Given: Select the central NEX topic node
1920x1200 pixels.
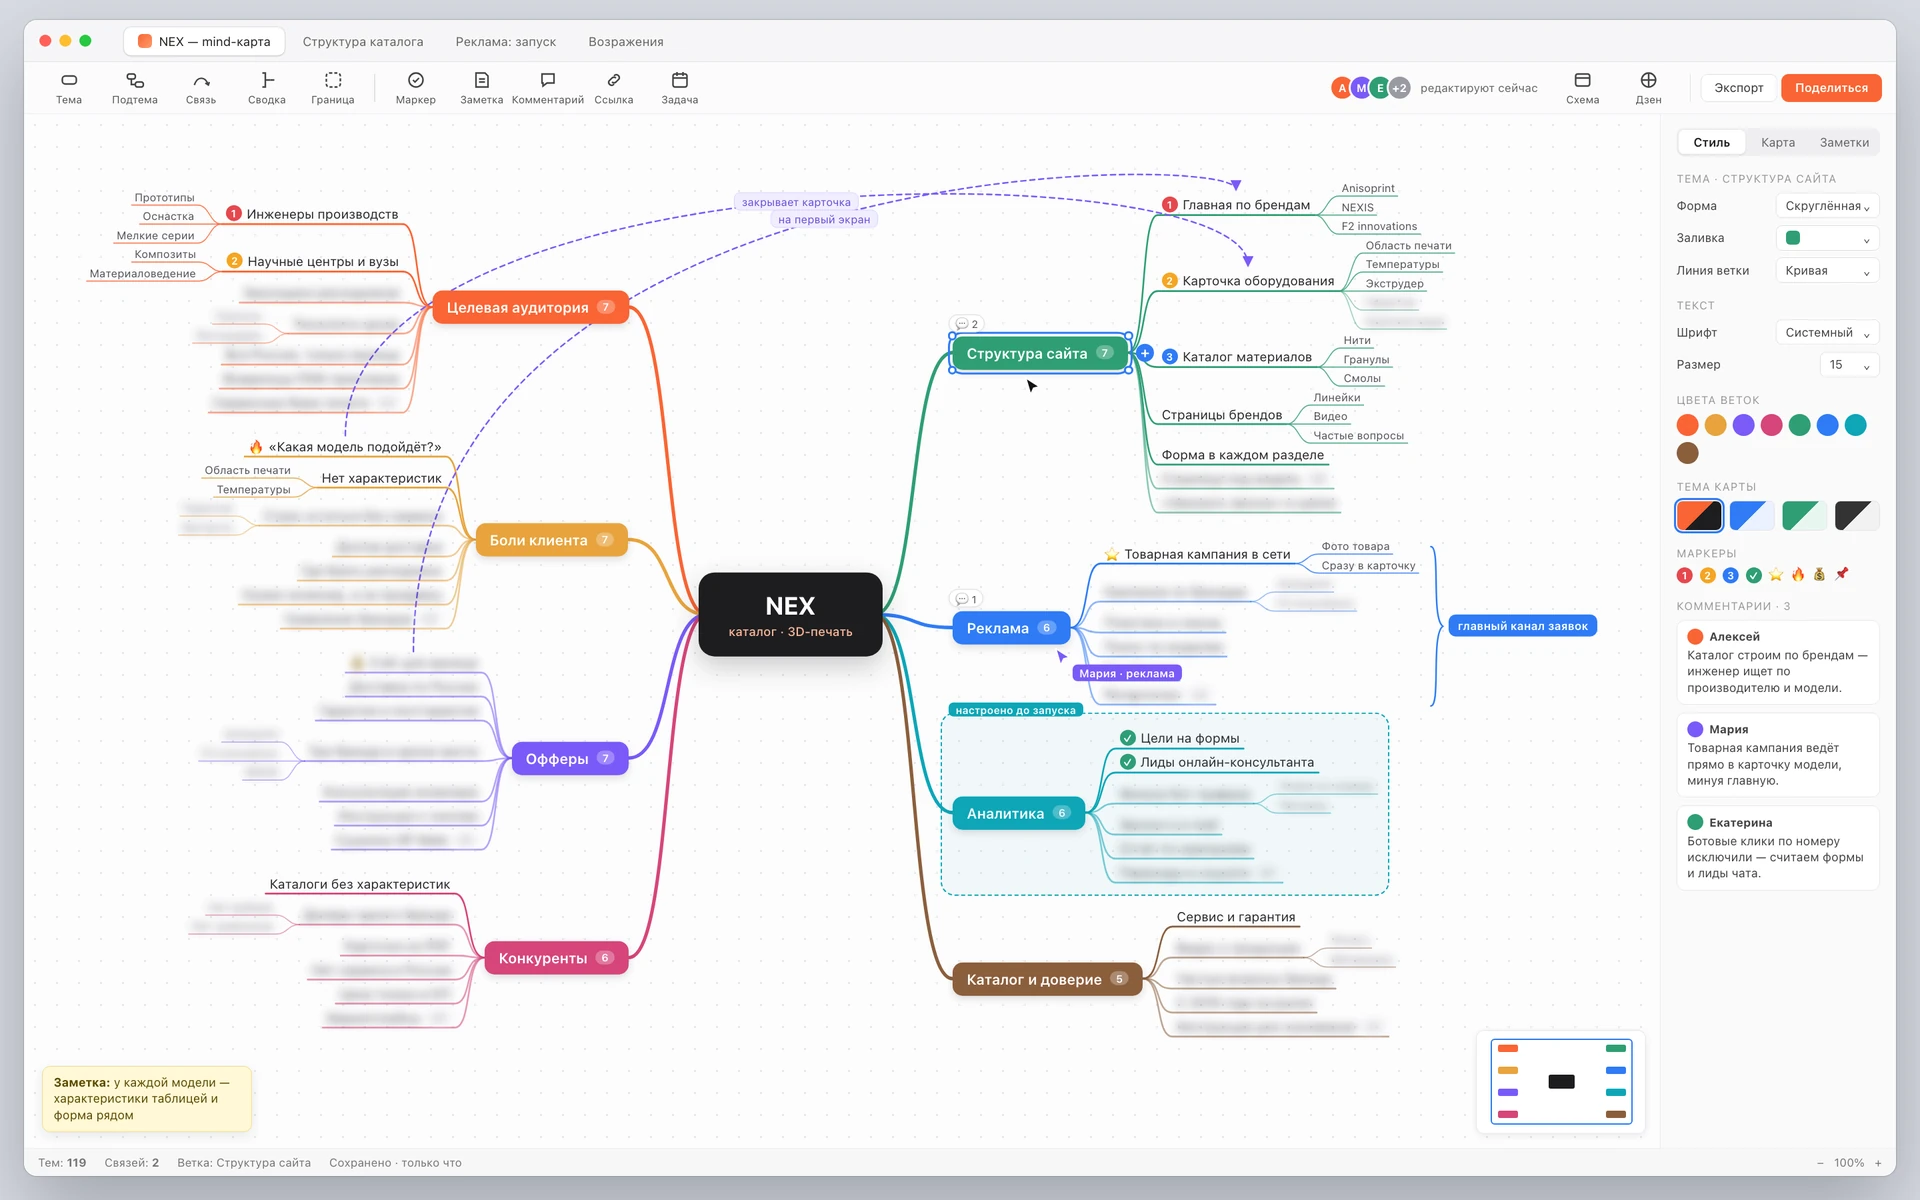Looking at the screenshot, I should [x=790, y=615].
